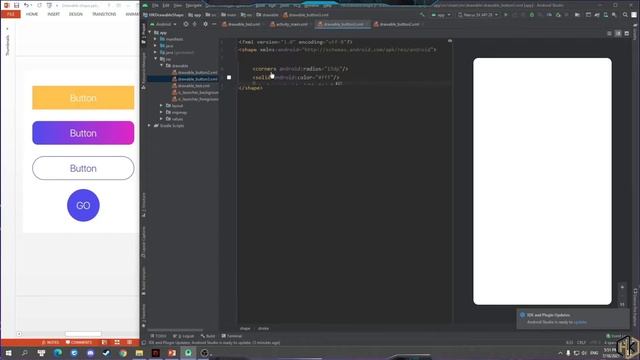This screenshot has width=640, height=360.
Task: Collapse the drawable folder
Action: pos(162,66)
